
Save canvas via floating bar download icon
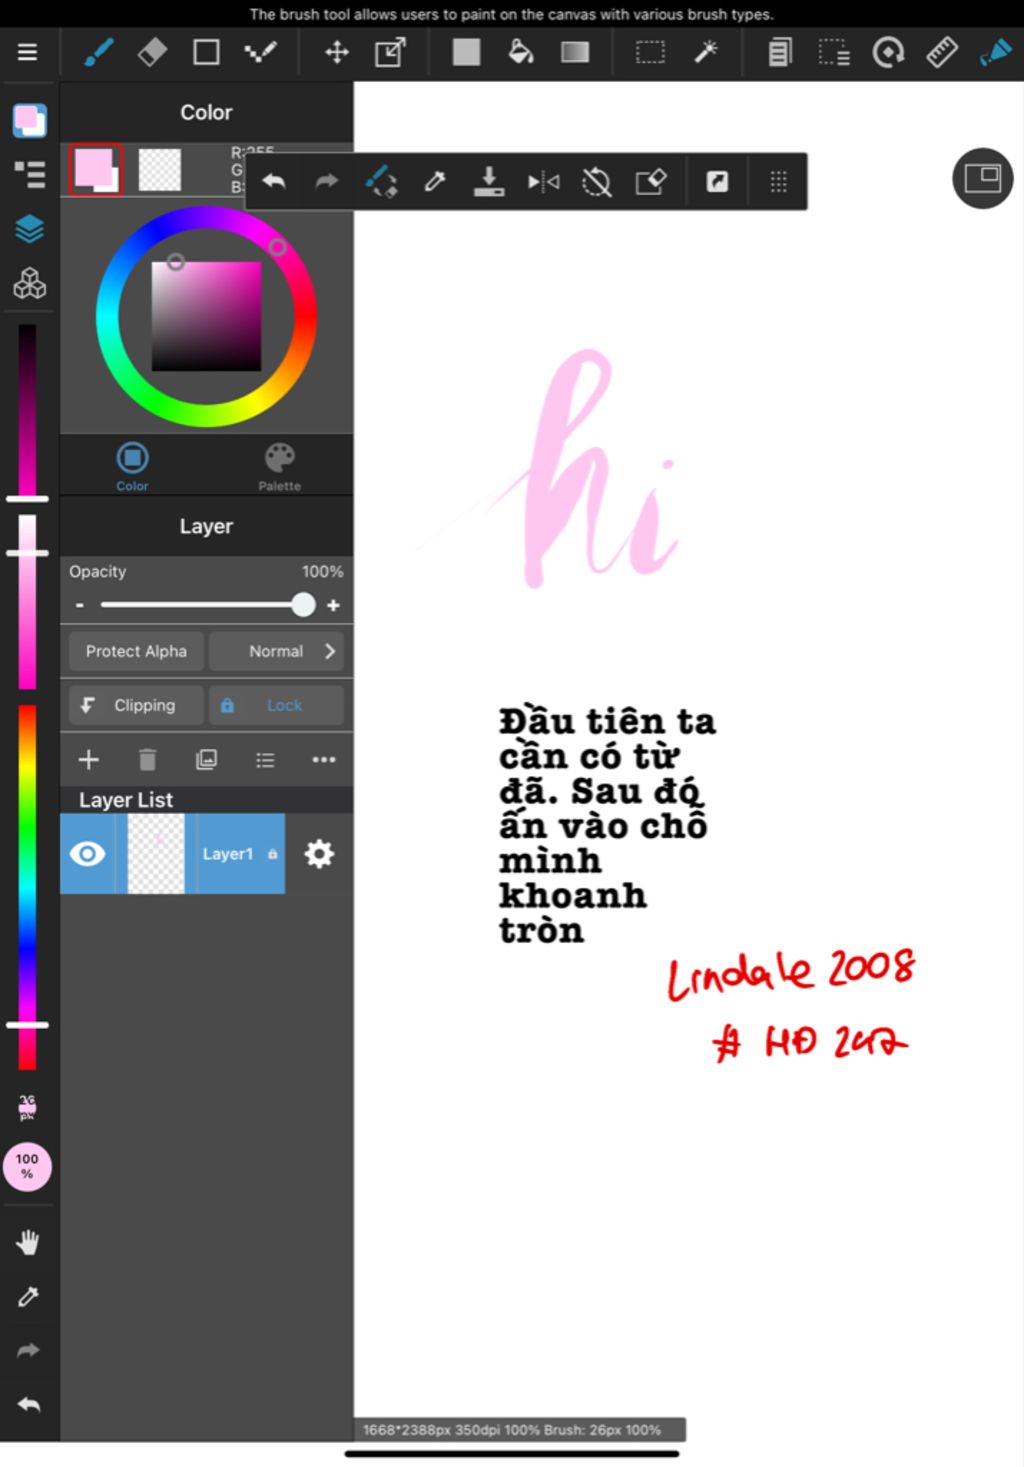[x=489, y=181]
